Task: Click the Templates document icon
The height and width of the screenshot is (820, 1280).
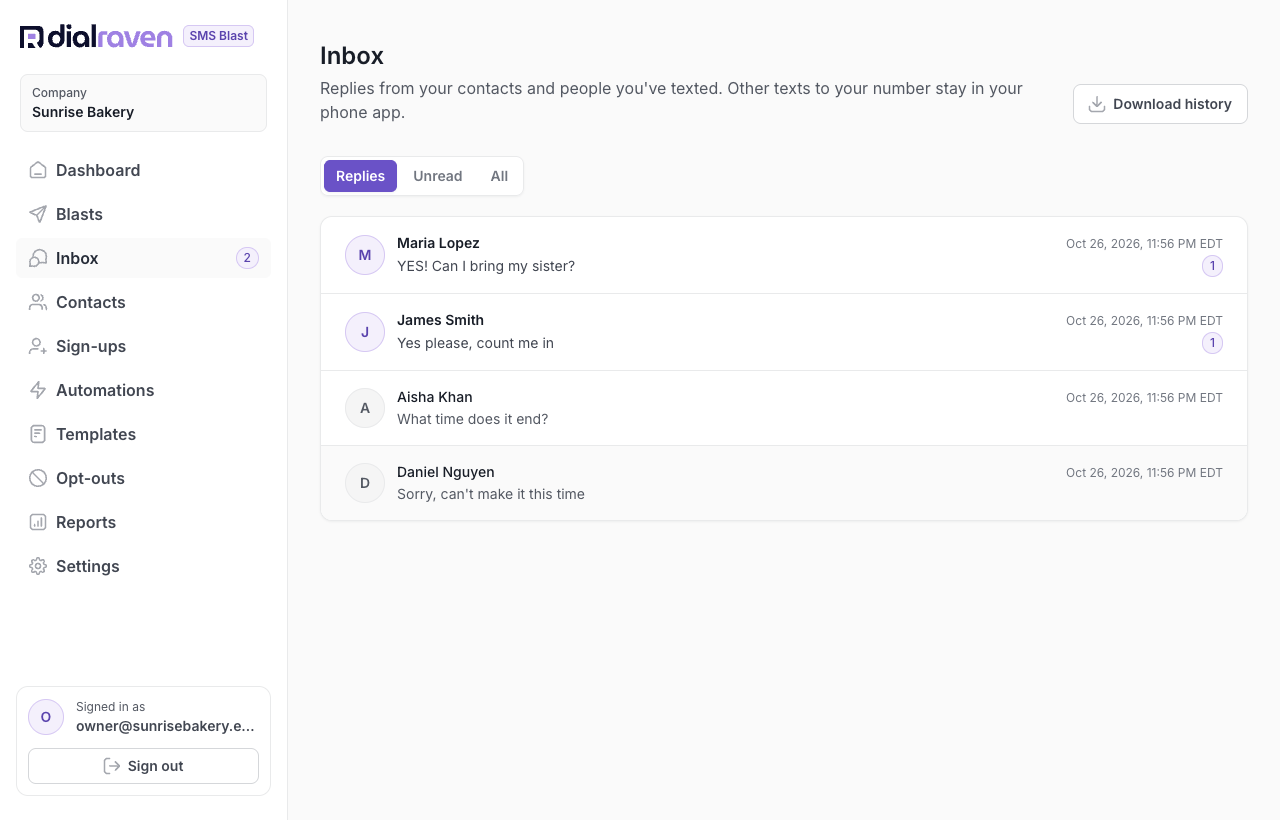Action: [38, 434]
